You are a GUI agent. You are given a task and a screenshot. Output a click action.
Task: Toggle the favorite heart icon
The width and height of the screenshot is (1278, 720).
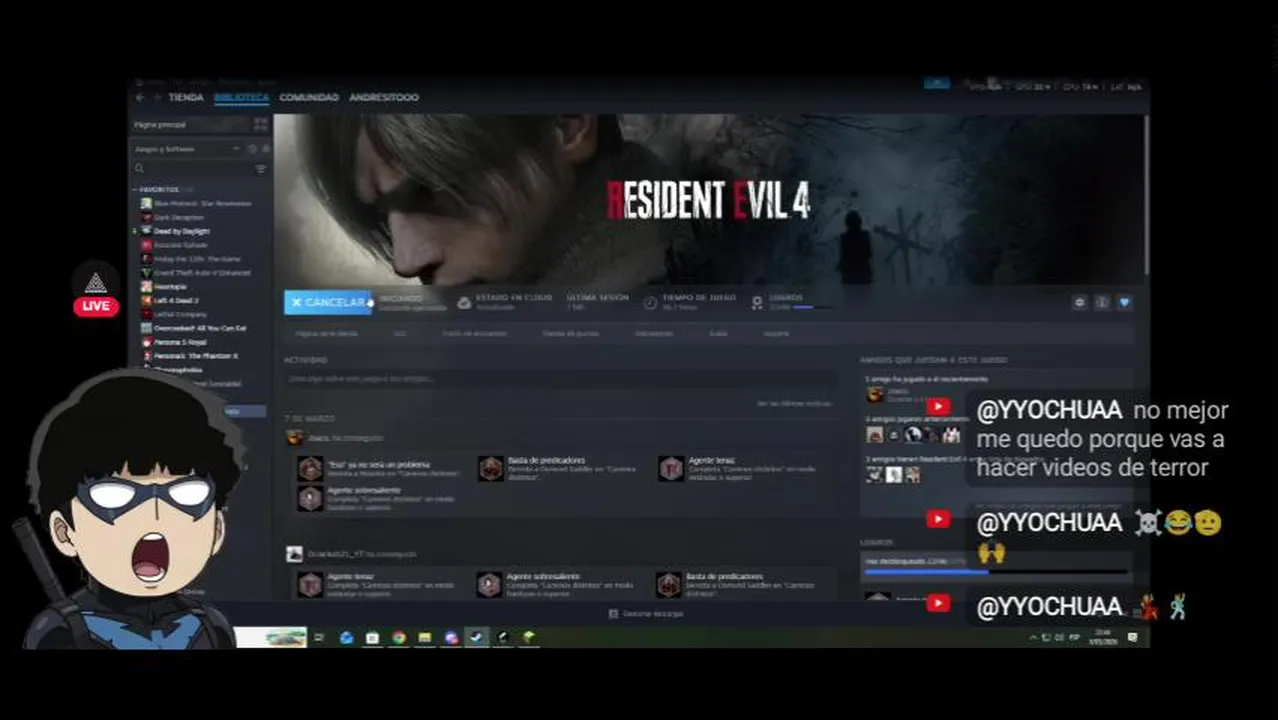click(1124, 302)
